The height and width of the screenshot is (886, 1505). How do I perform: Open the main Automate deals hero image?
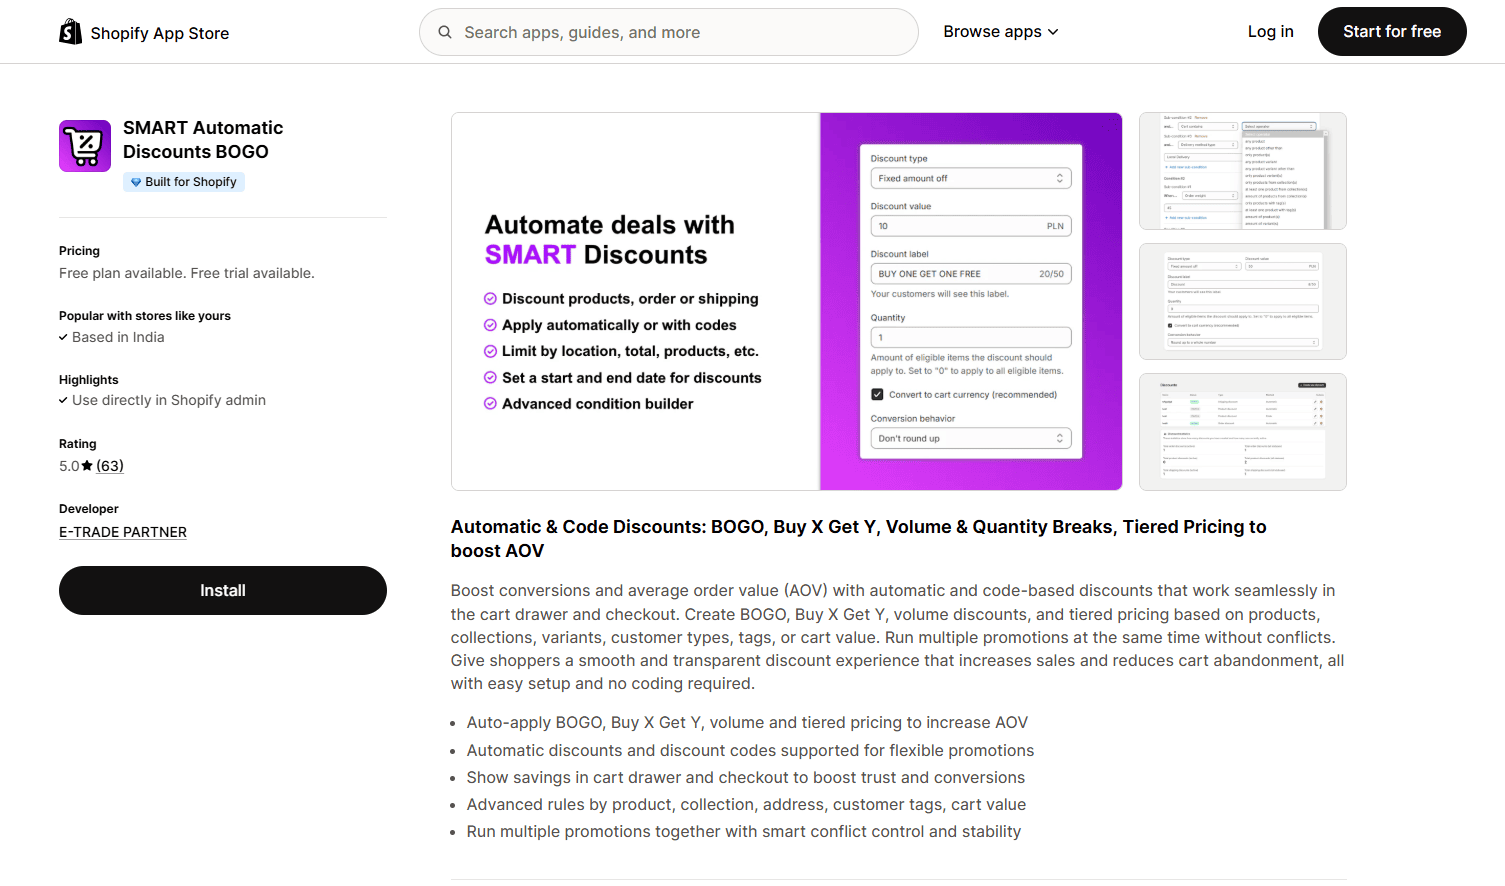(787, 301)
